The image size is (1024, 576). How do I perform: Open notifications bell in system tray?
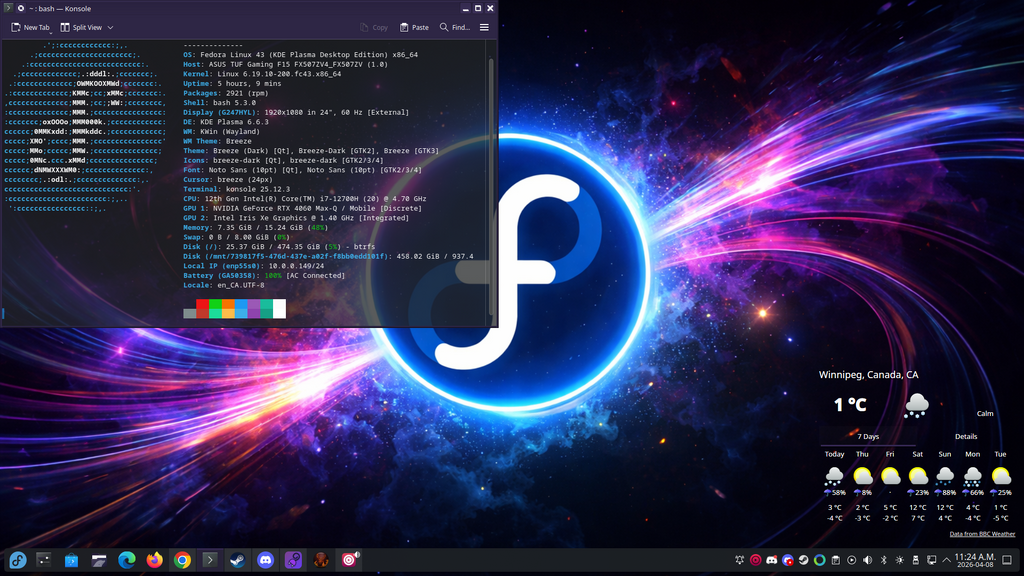(739, 560)
